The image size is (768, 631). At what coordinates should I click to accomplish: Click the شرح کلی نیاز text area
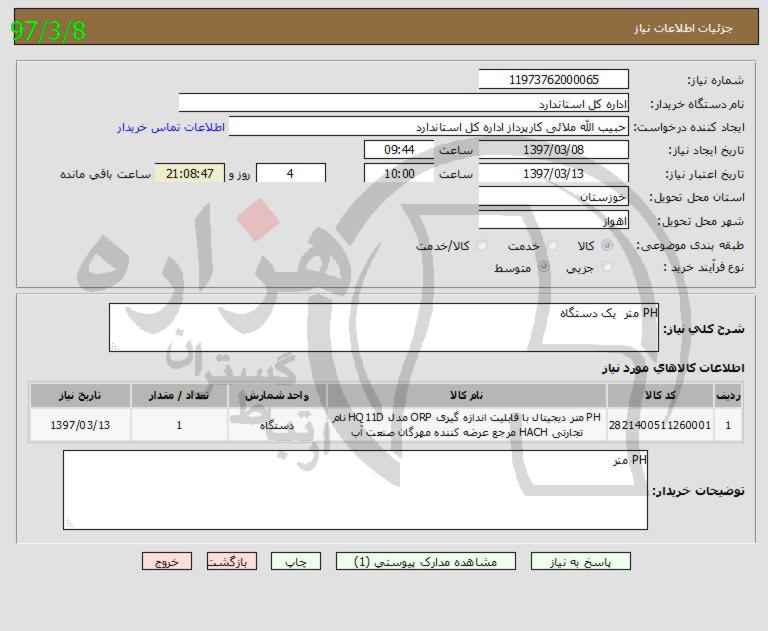[x=384, y=327]
